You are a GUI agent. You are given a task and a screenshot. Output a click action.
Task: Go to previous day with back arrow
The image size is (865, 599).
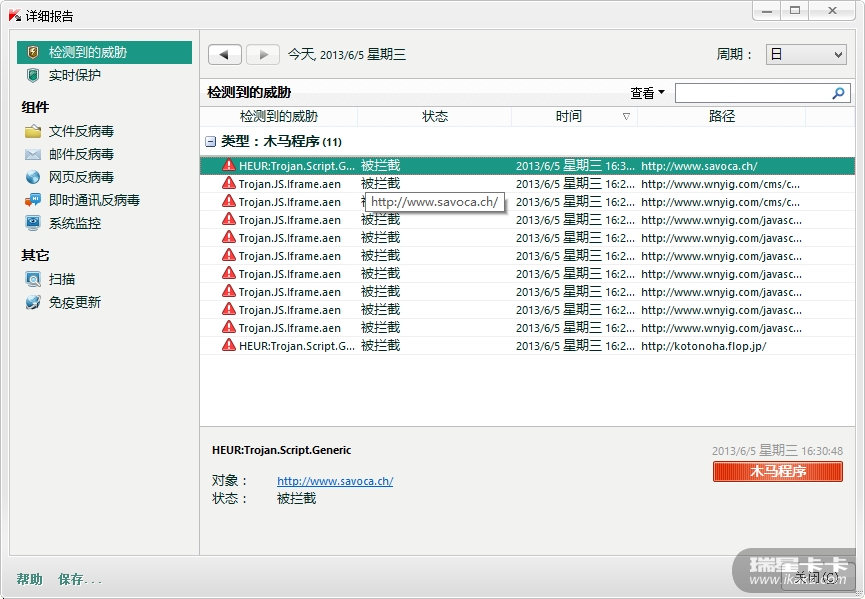pyautogui.click(x=225, y=55)
